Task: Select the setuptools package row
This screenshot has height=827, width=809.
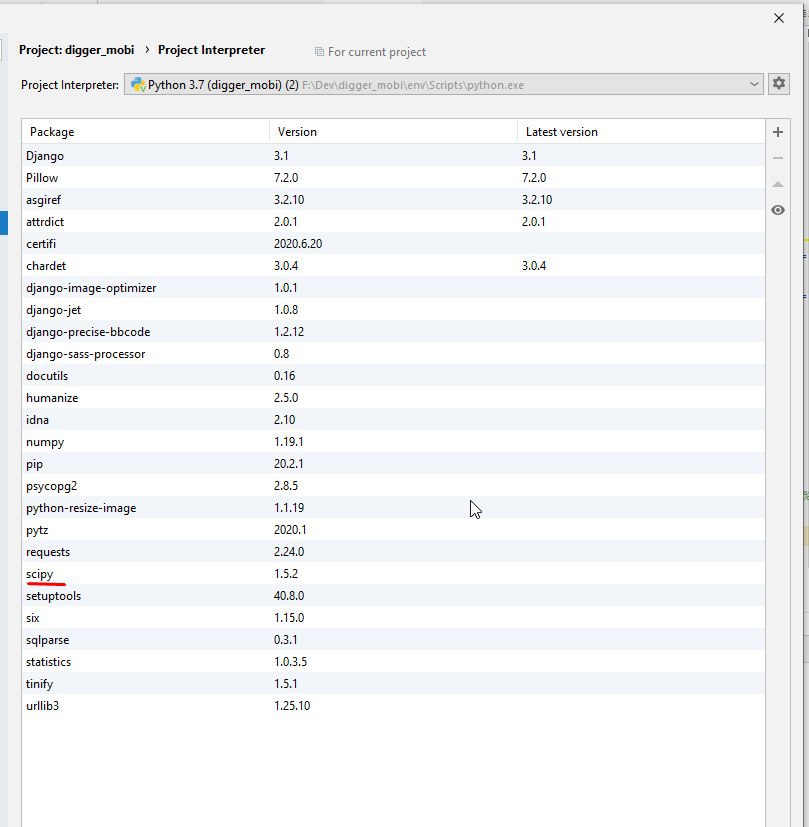Action: pos(393,596)
